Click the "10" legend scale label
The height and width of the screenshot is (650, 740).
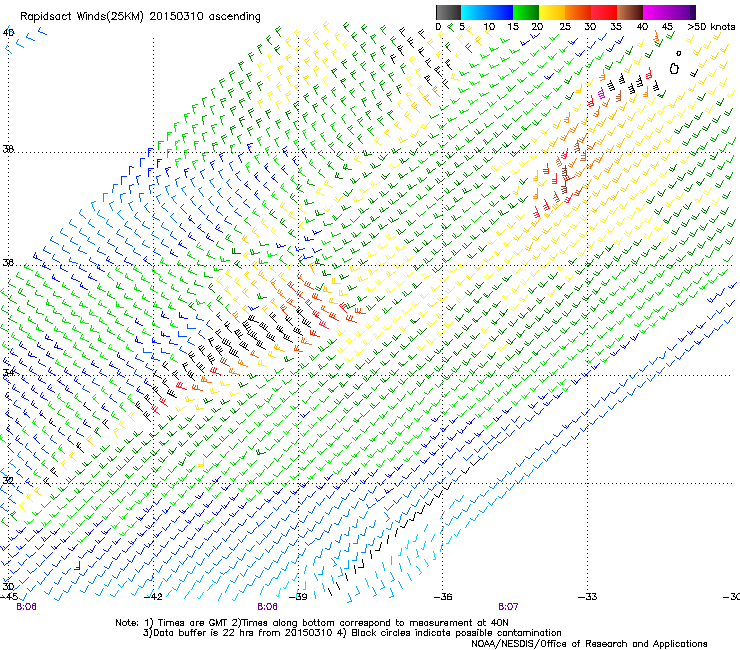pos(489,27)
